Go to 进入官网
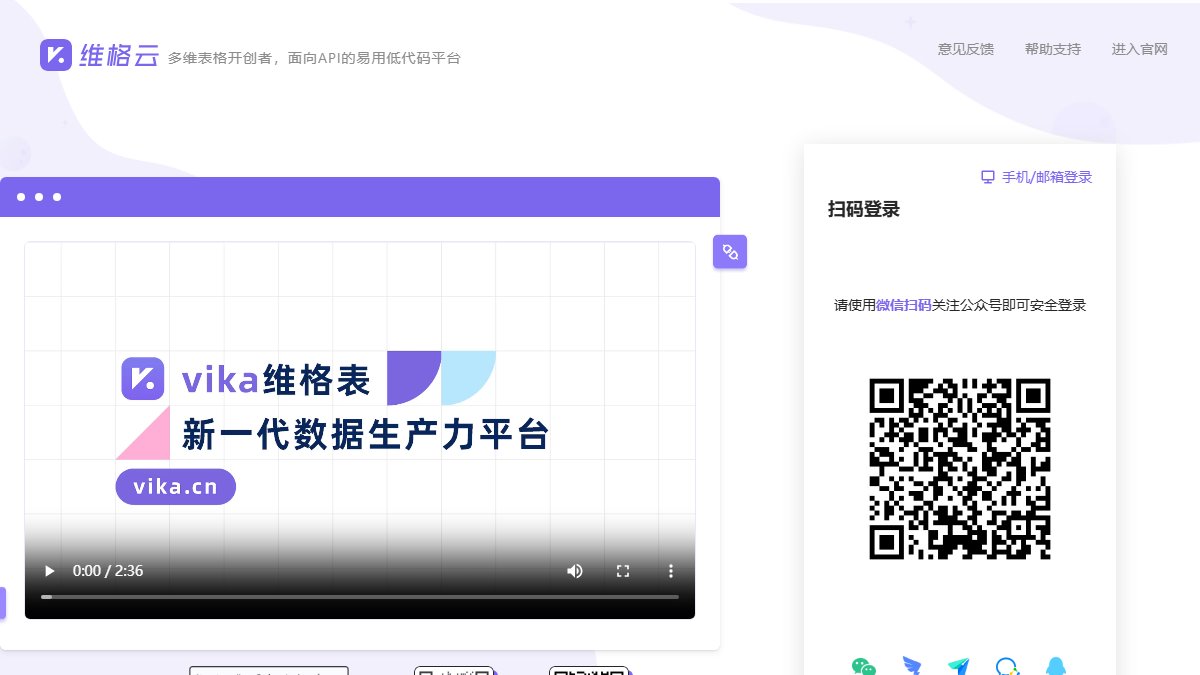1200x675 pixels. point(1140,49)
